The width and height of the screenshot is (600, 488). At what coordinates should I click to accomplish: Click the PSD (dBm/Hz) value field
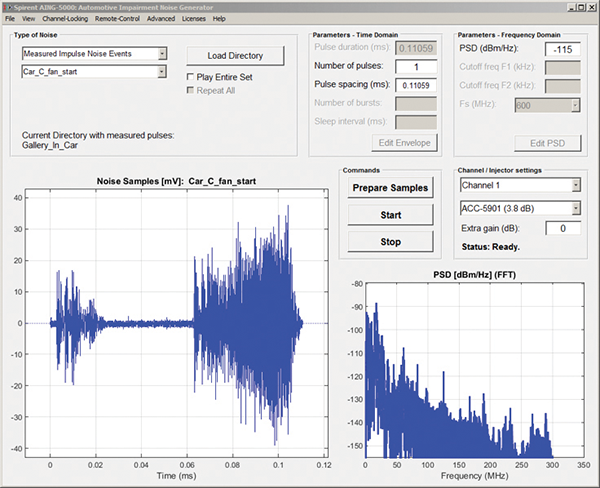point(564,48)
